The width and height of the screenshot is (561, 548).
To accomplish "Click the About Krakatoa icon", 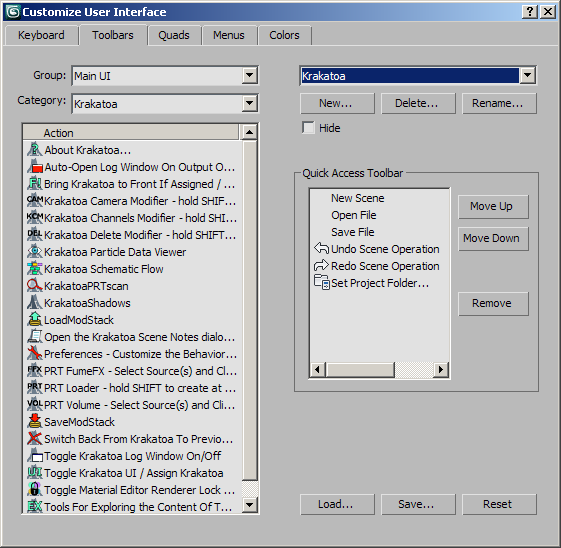I will (35, 150).
